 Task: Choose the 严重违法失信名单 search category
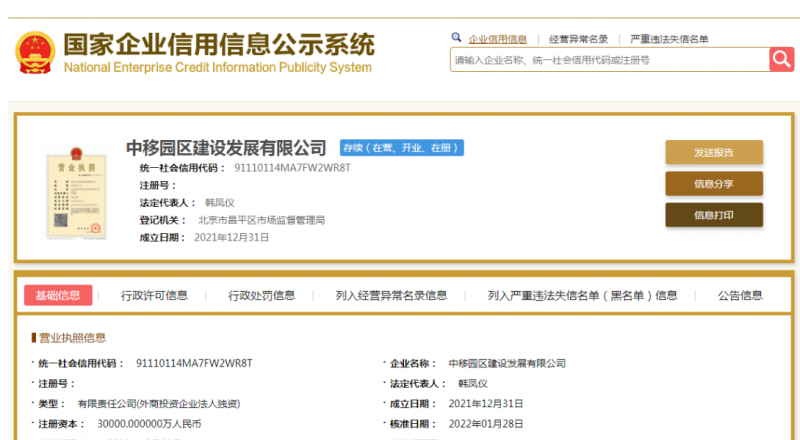[669, 39]
